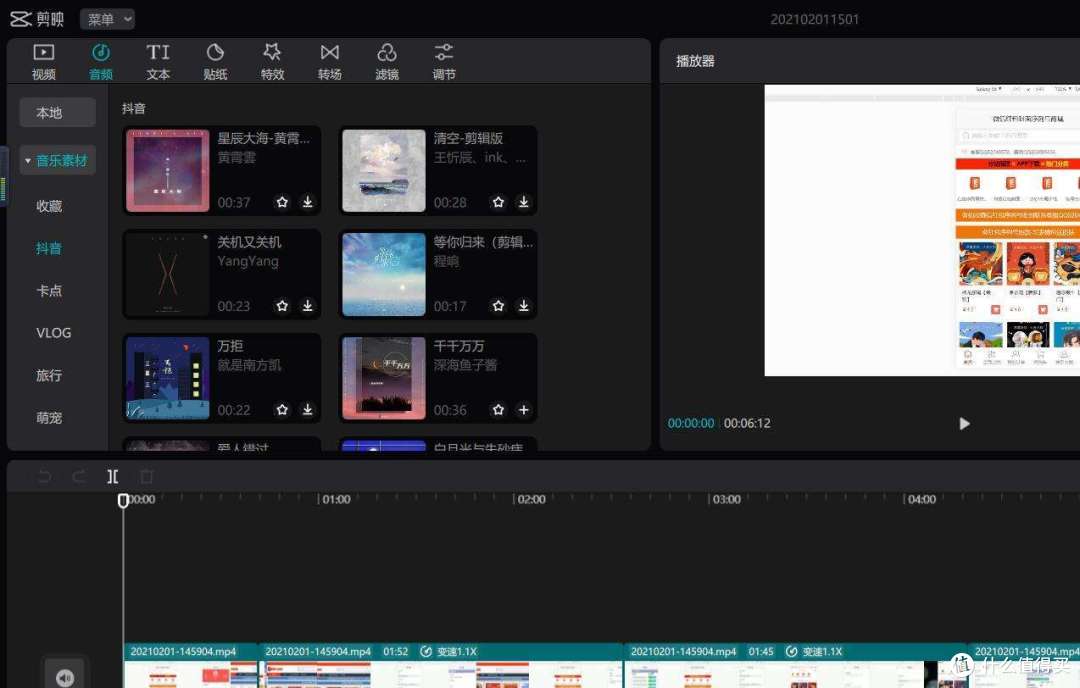Click the 播放器 panel title
1080x688 pixels.
[695, 61]
